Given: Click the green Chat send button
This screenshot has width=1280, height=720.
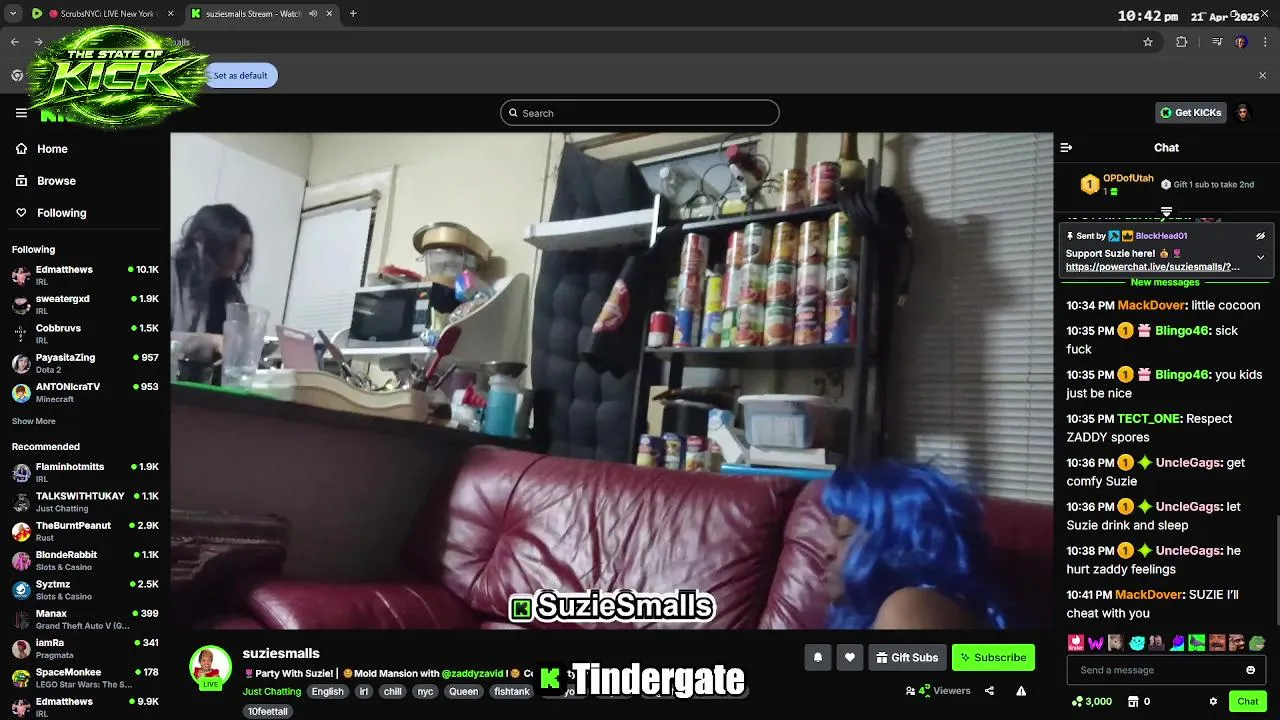Looking at the screenshot, I should pyautogui.click(x=1248, y=701).
